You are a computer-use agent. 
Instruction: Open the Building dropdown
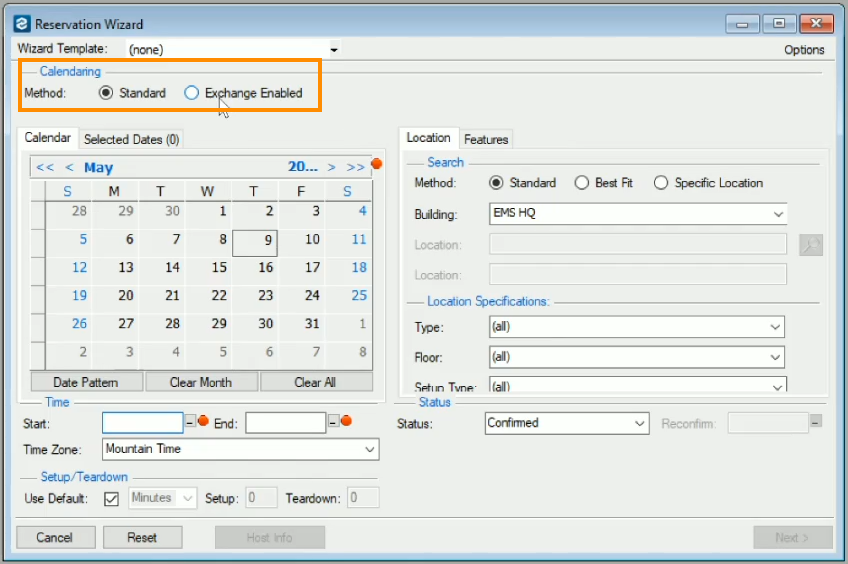[x=778, y=214]
